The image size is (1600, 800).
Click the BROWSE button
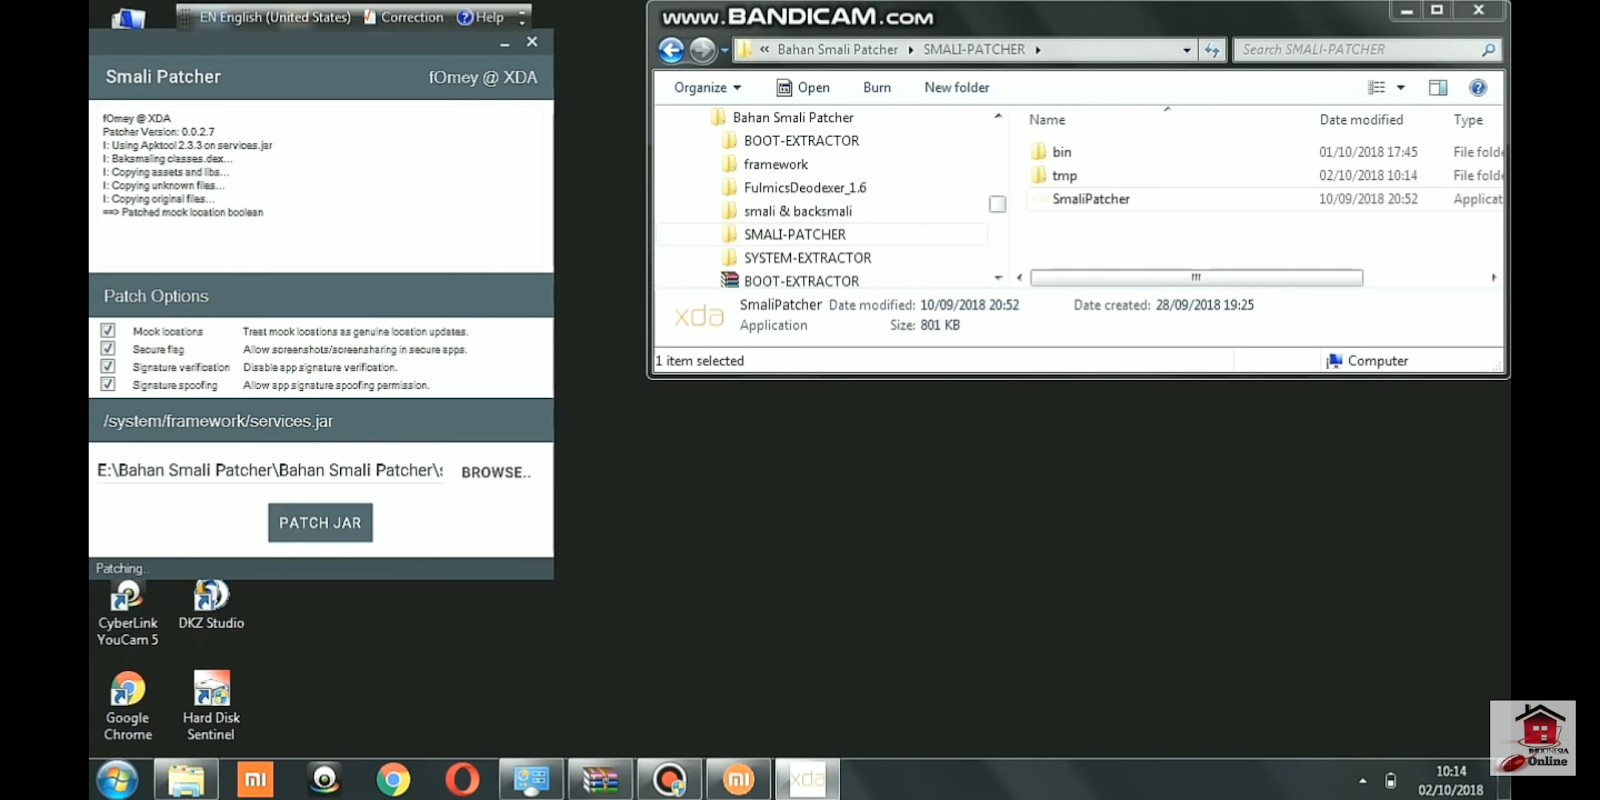496,472
